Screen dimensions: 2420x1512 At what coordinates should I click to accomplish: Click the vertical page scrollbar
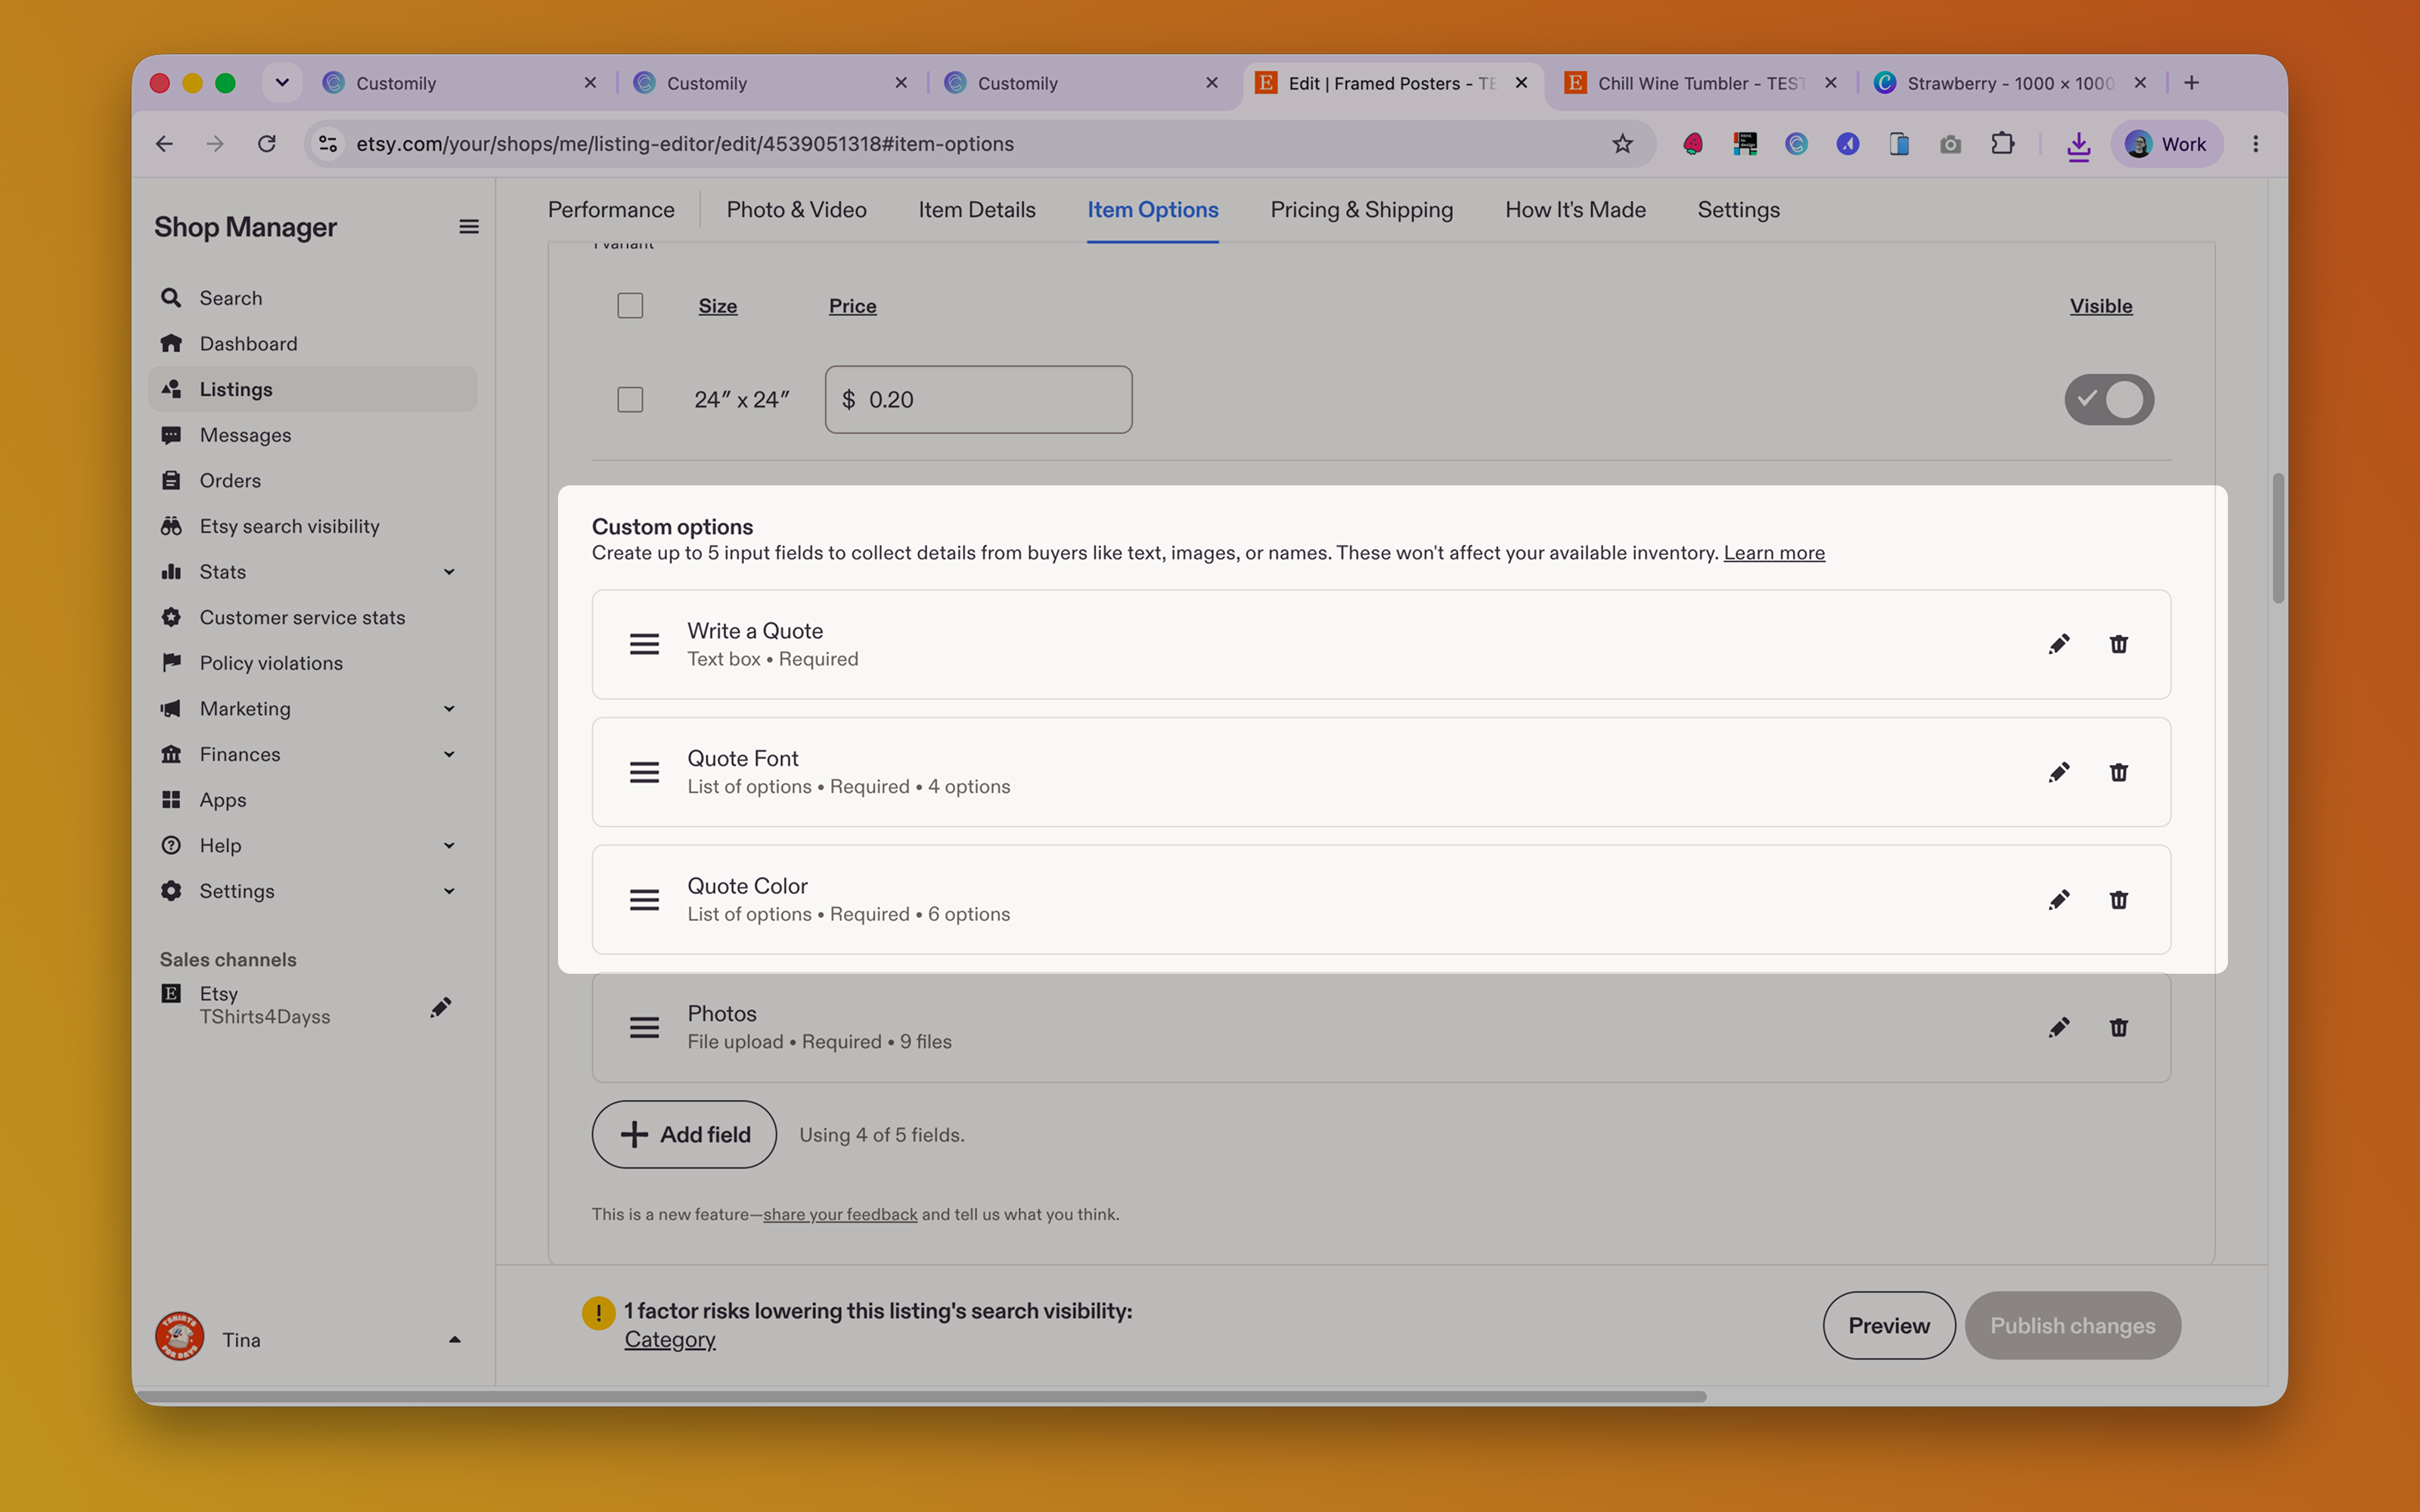(2278, 538)
